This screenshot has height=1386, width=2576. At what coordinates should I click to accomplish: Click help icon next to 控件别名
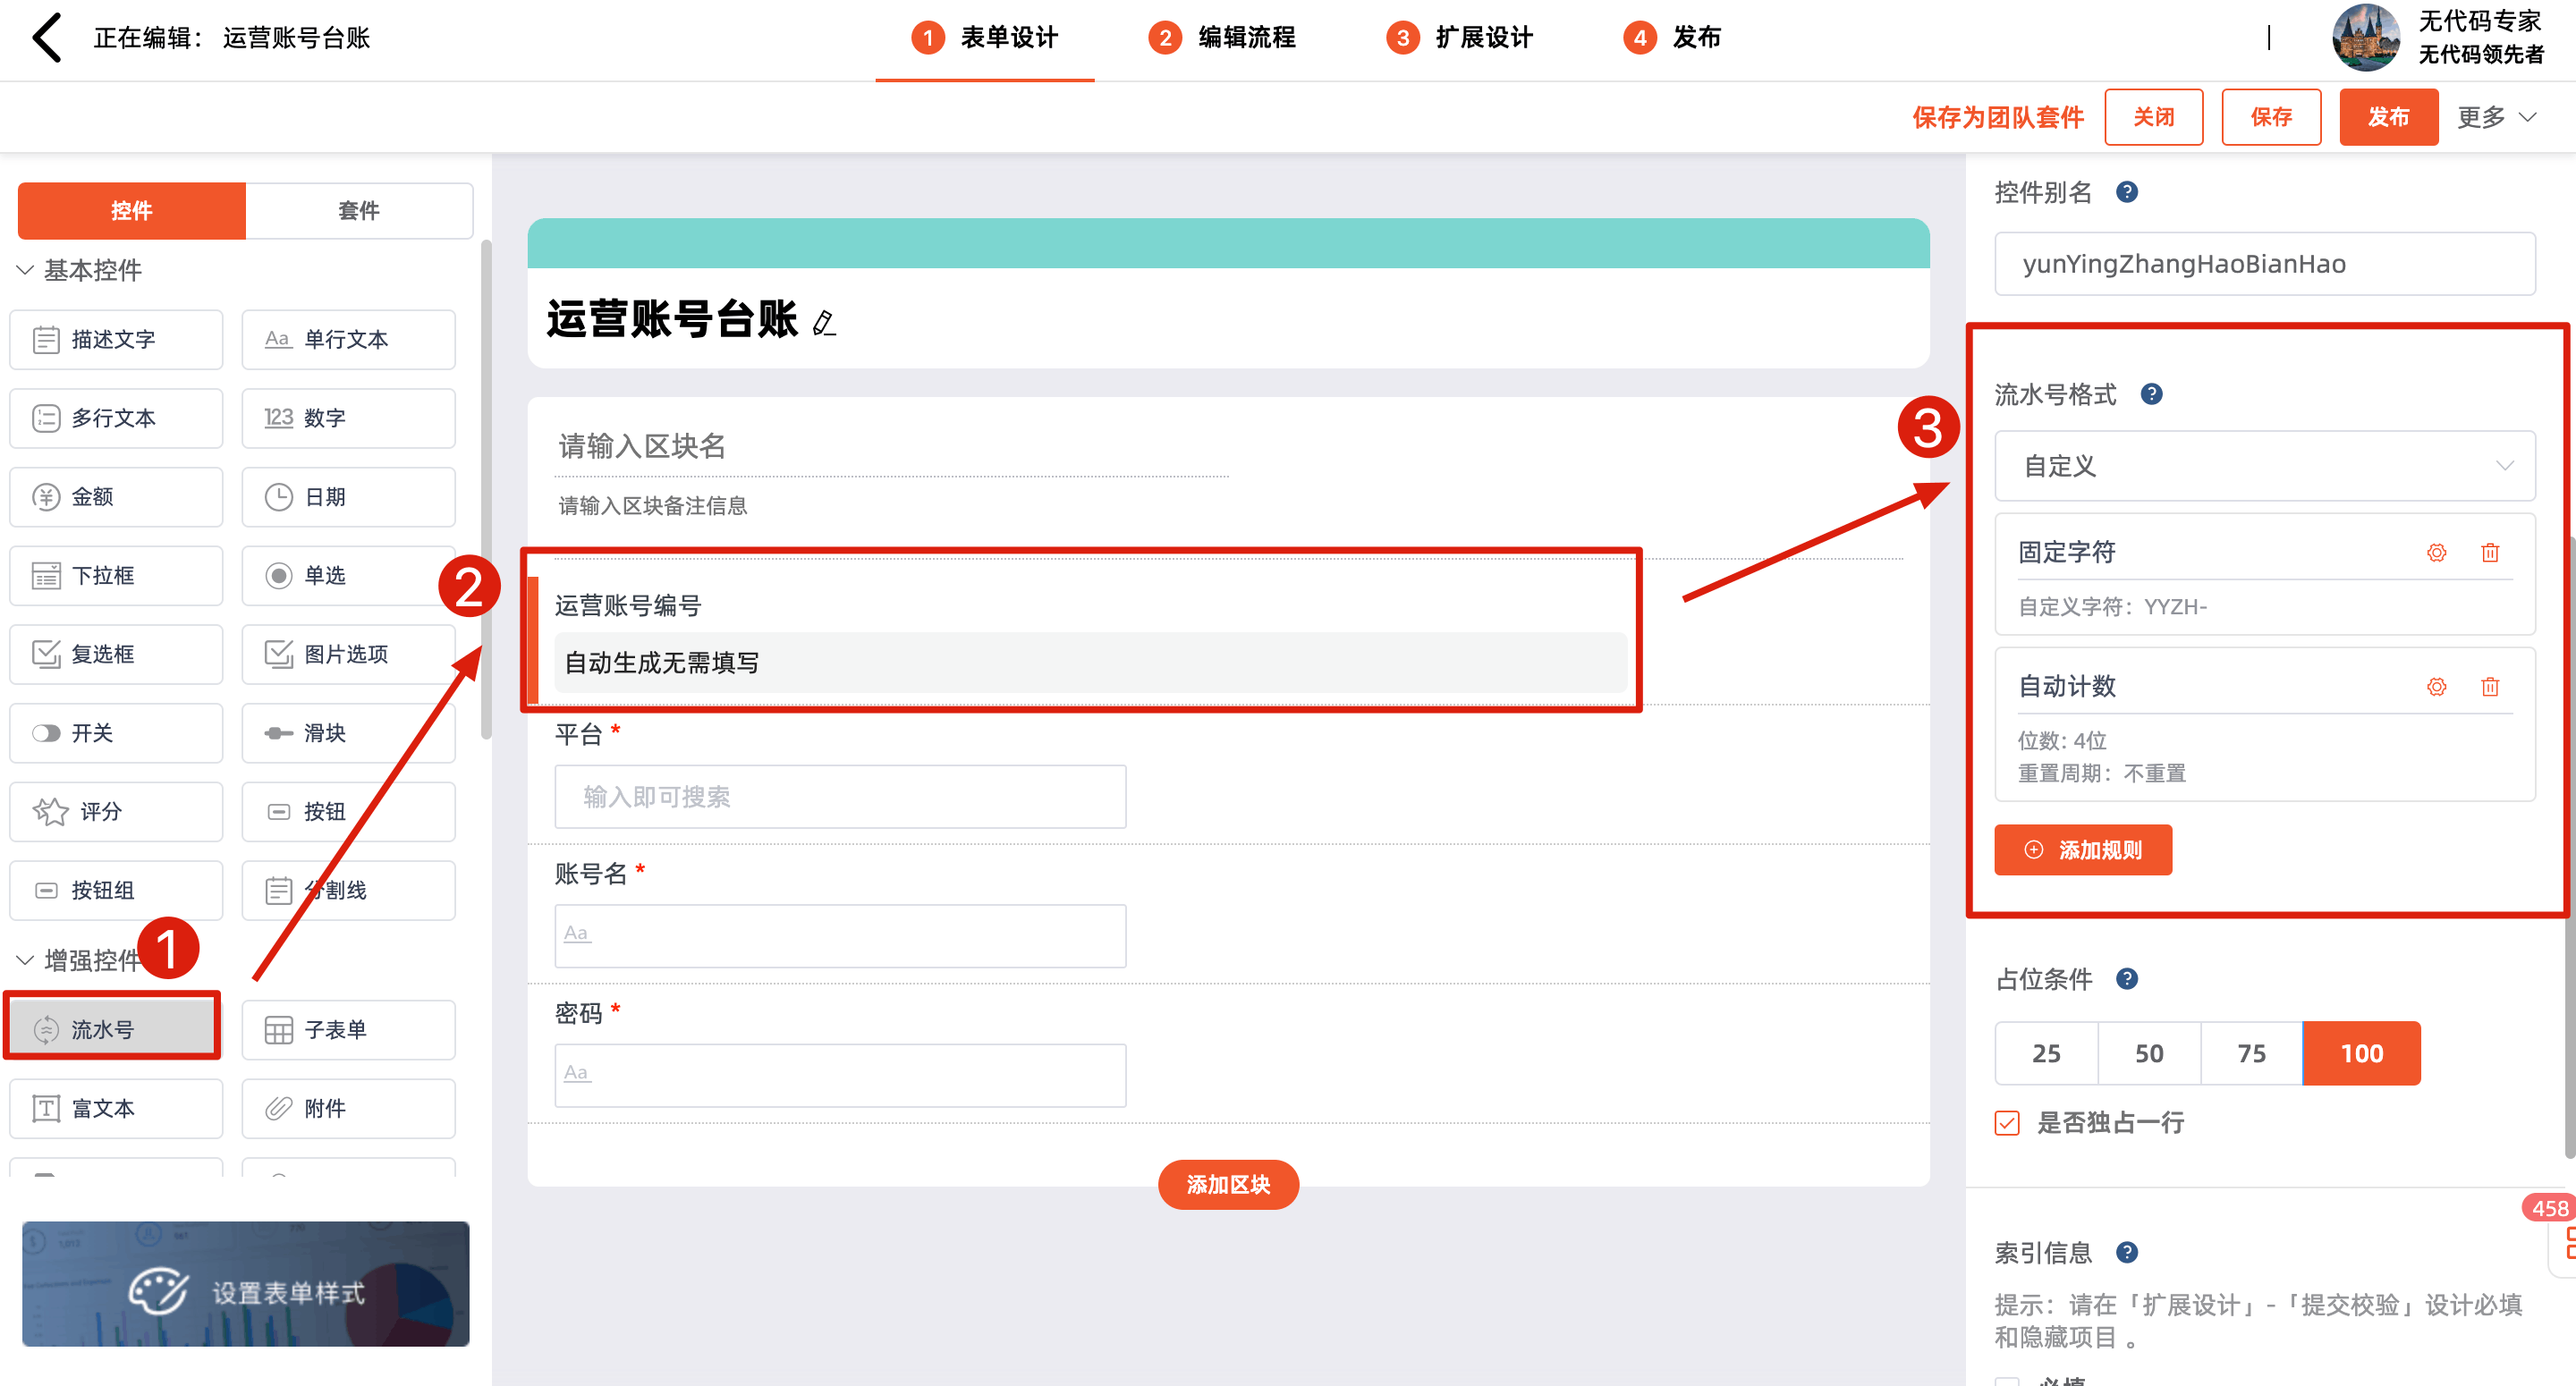pyautogui.click(x=2127, y=192)
